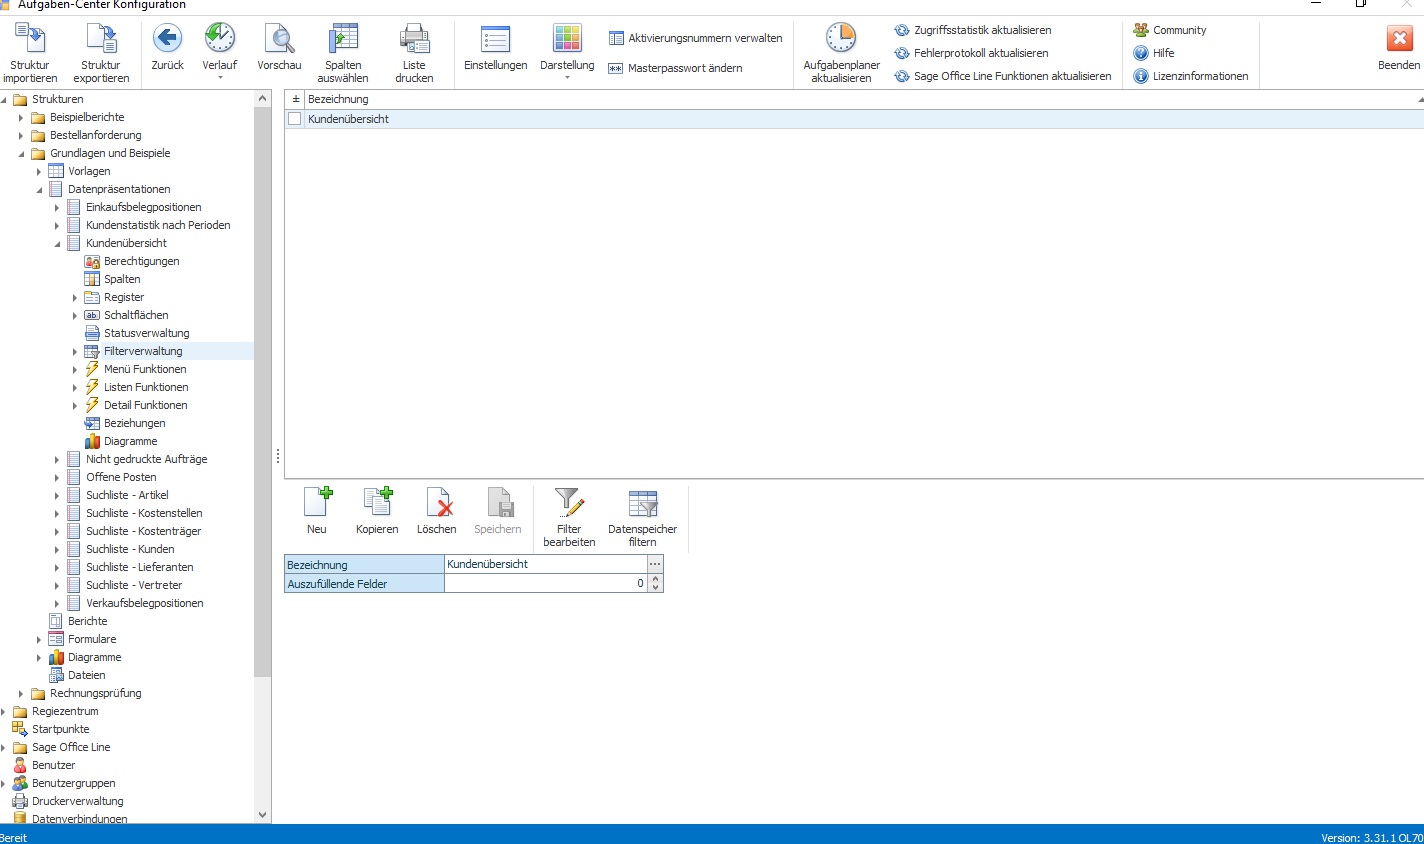Select Spalten under Kundenübersicht

pyautogui.click(x=122, y=279)
